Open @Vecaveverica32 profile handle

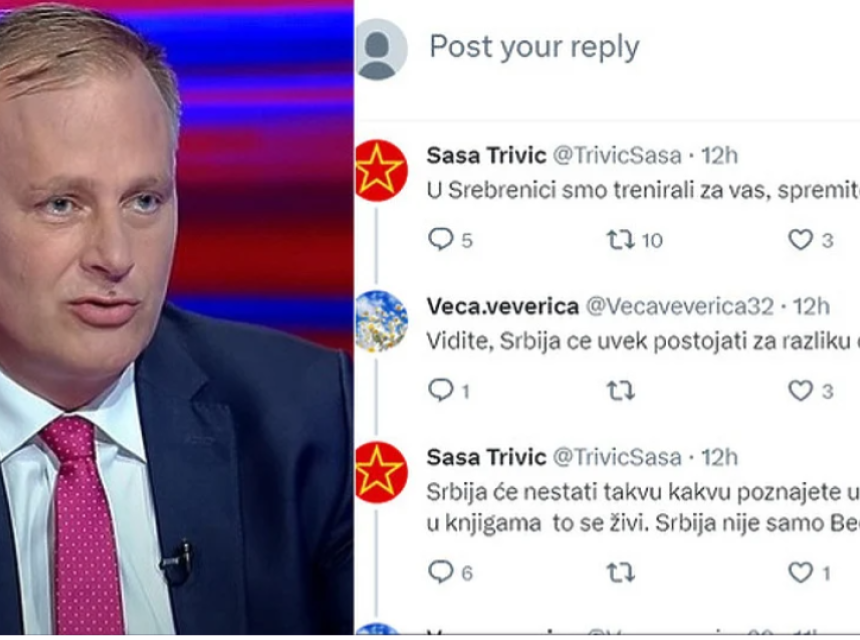[680, 307]
